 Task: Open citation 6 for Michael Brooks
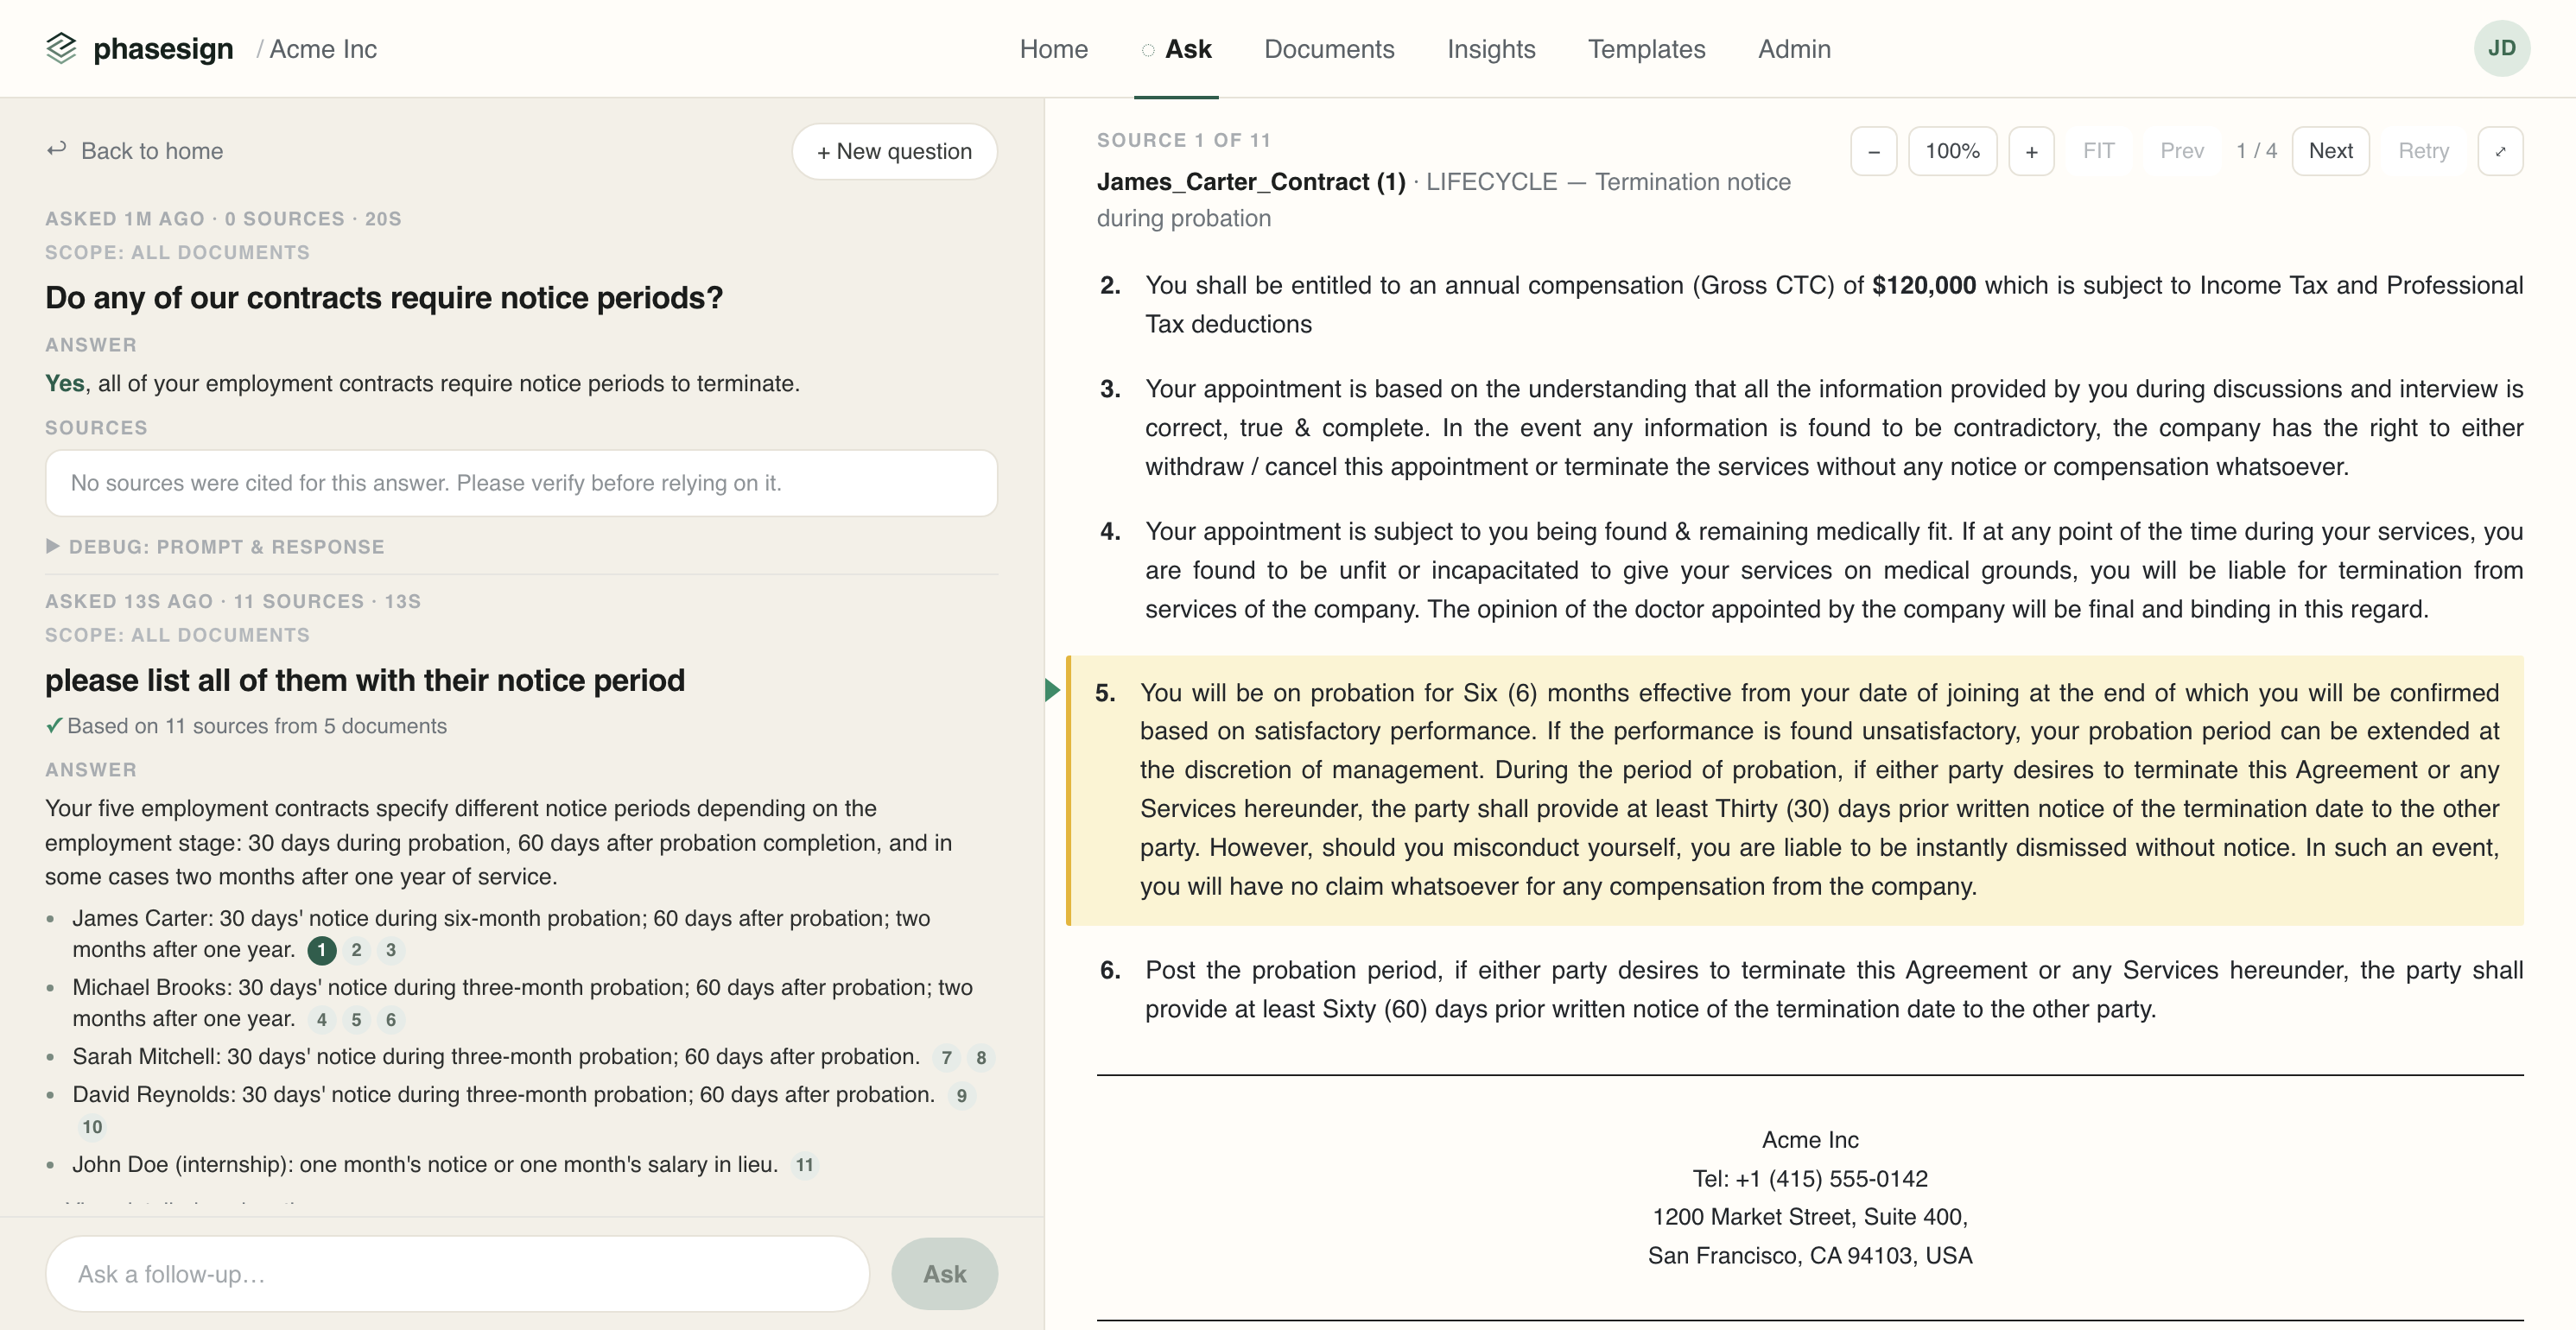coord(391,1020)
